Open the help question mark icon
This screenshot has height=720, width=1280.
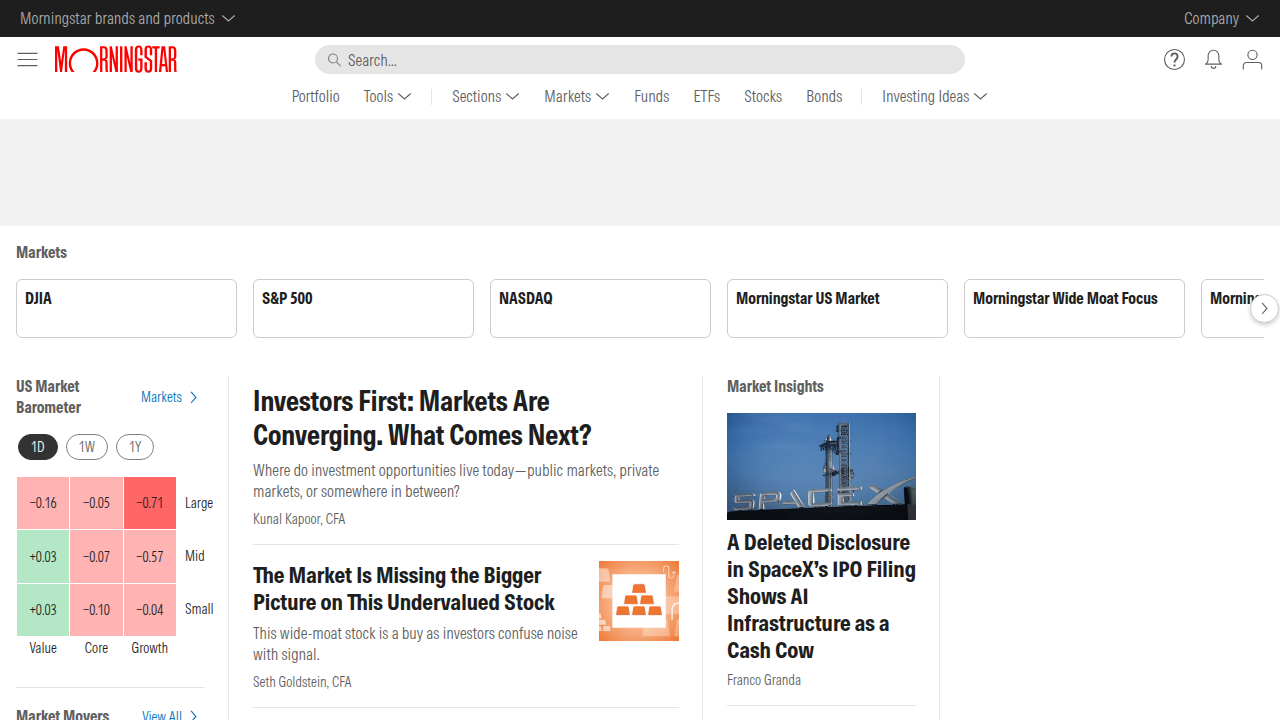[1174, 60]
